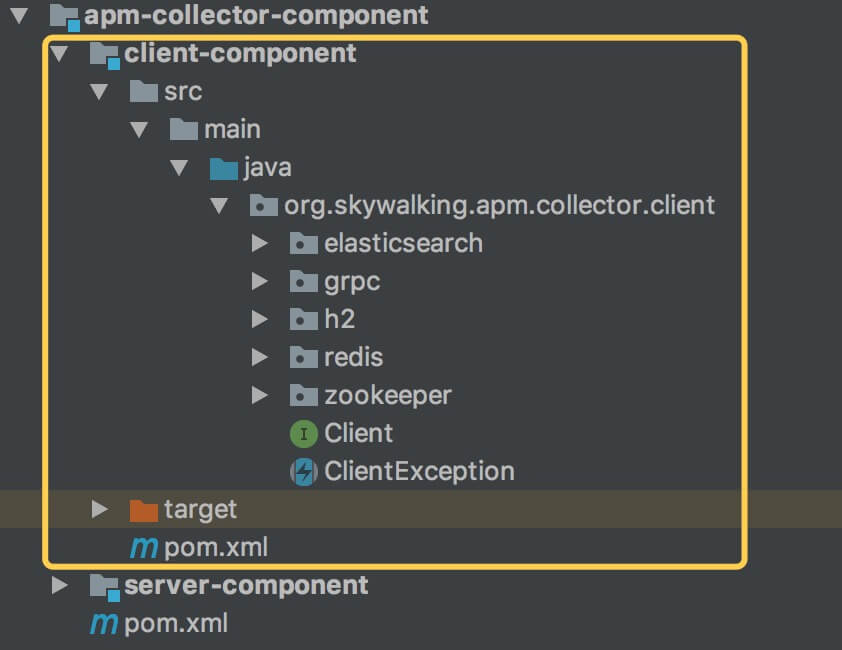Expand the target folder

[x=99, y=509]
